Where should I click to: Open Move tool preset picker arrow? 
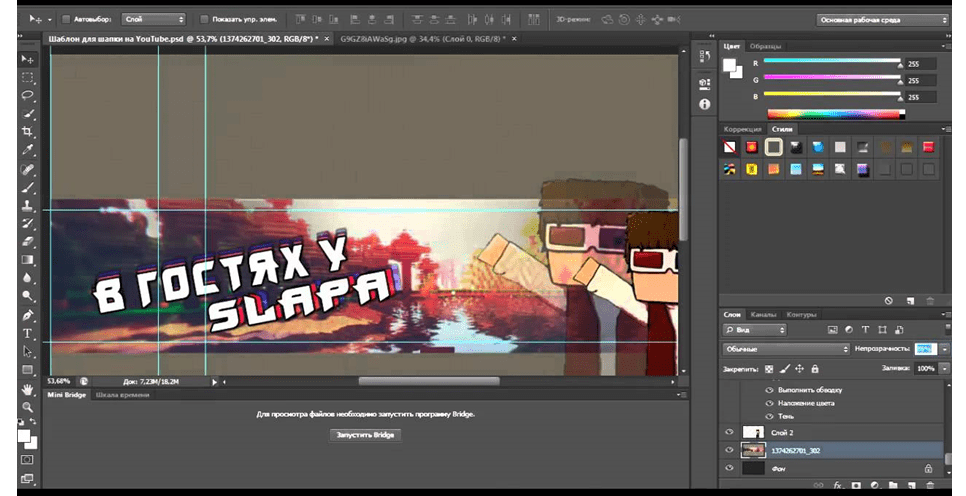(x=50, y=20)
